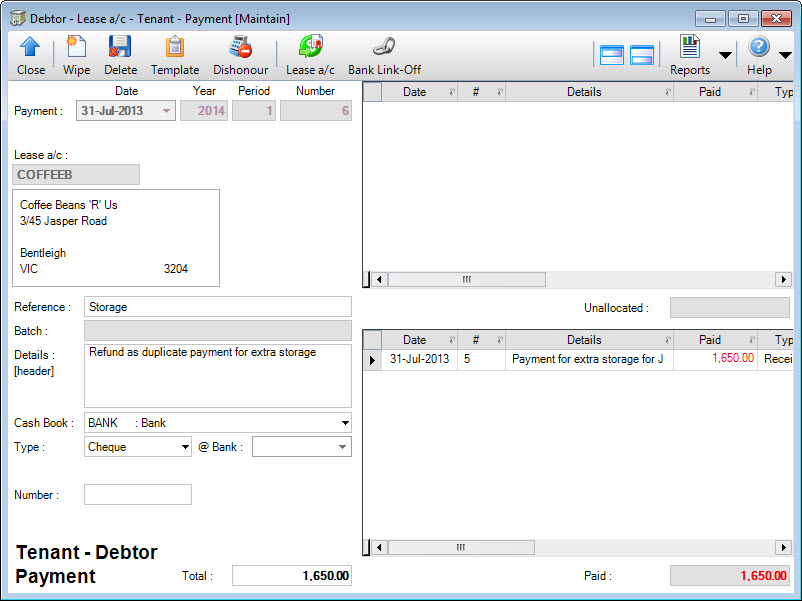The image size is (802, 601).
Task: Wipe the form using the Wipe icon
Action: pyautogui.click(x=76, y=47)
